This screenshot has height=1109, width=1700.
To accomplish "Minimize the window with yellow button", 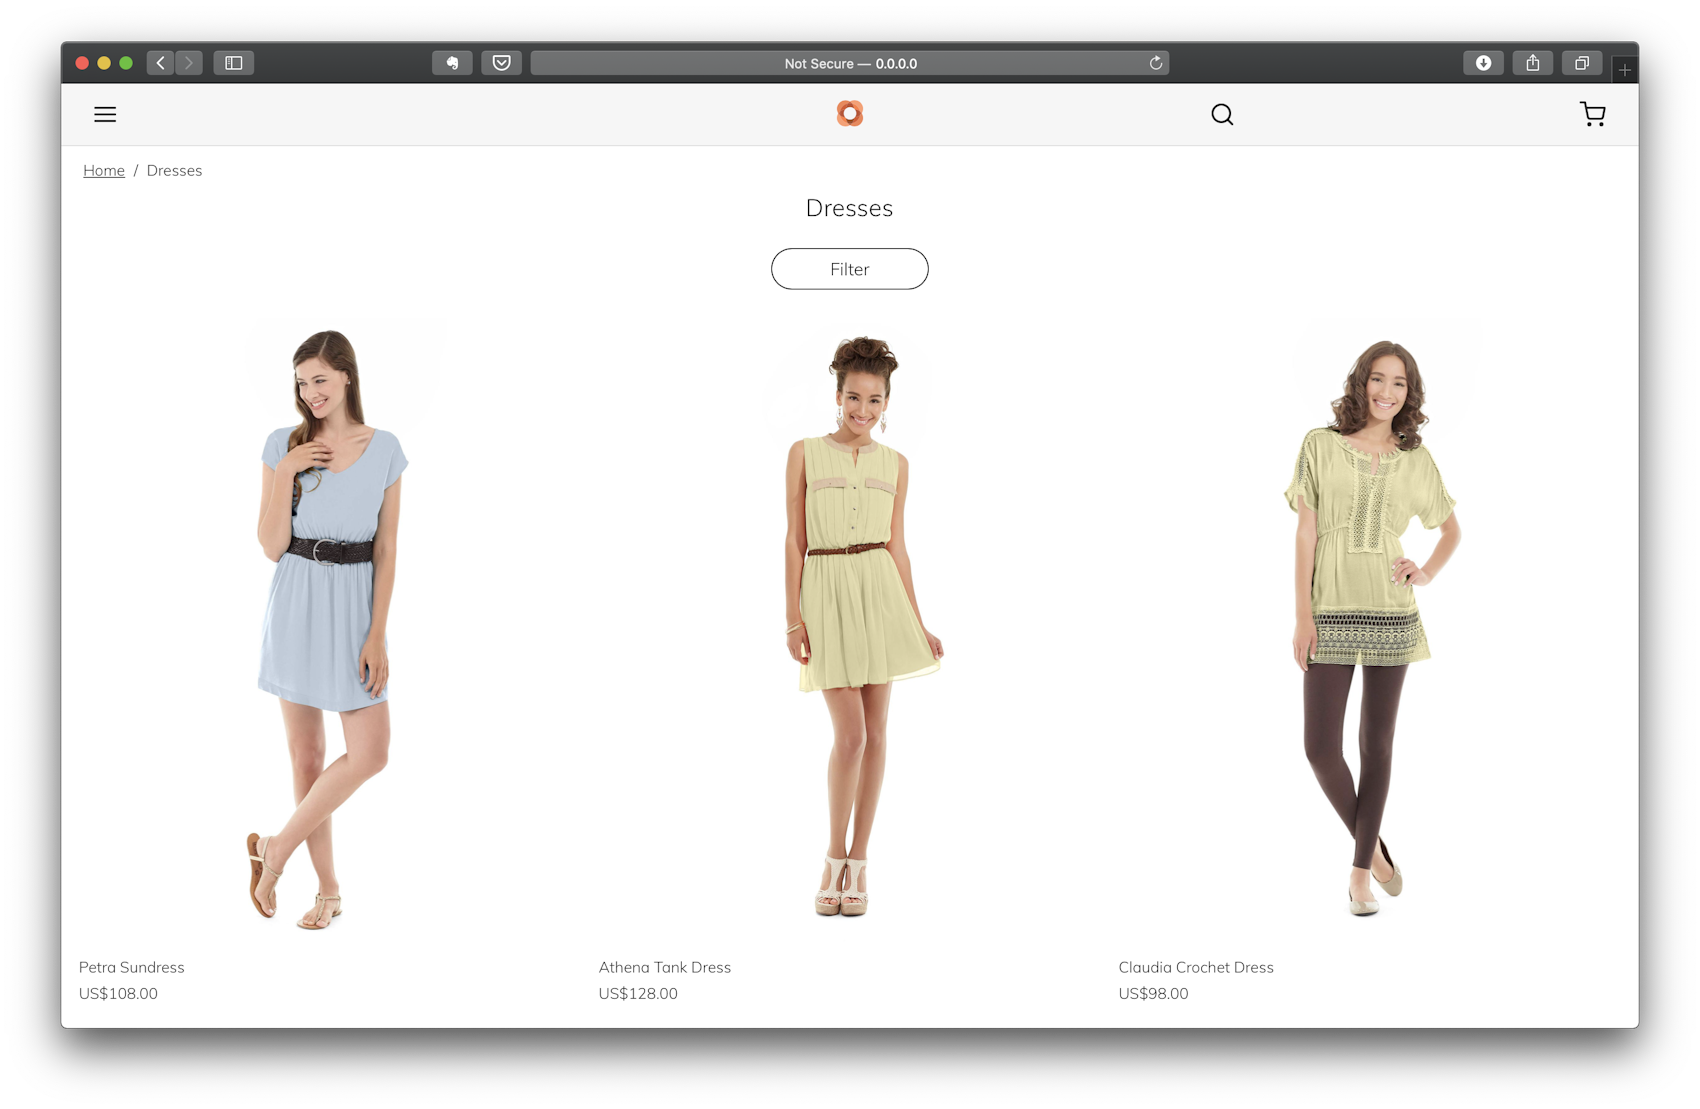I will (104, 63).
